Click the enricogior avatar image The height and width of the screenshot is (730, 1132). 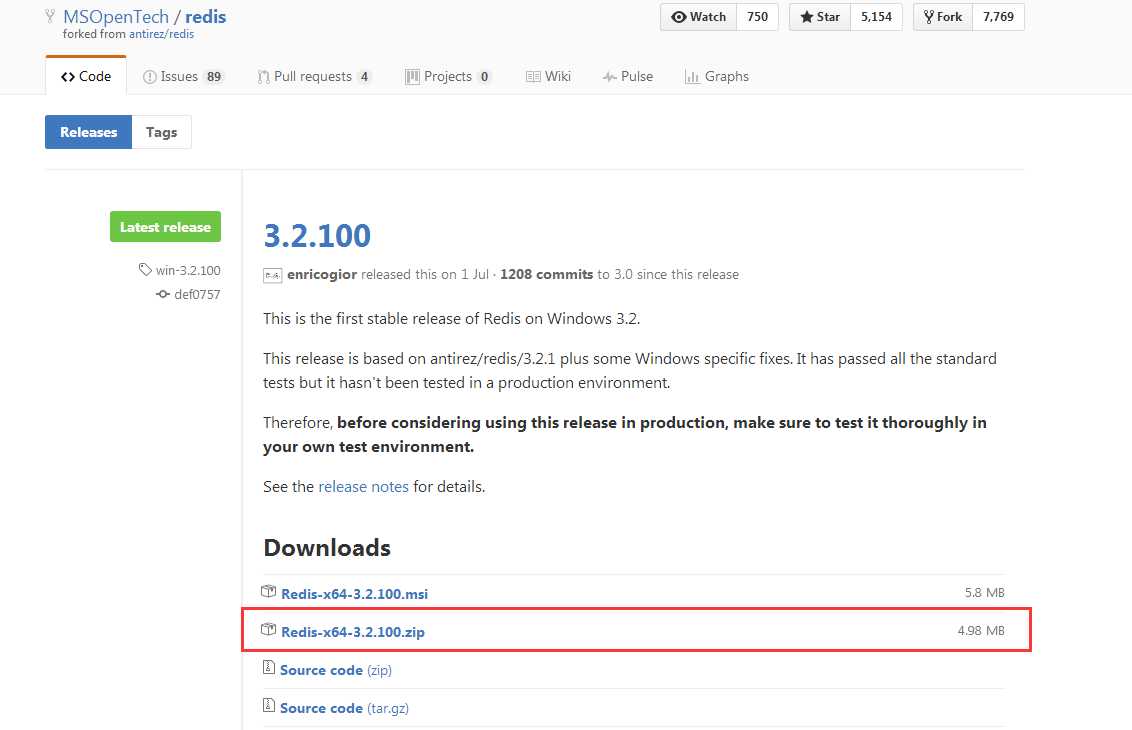(x=272, y=275)
